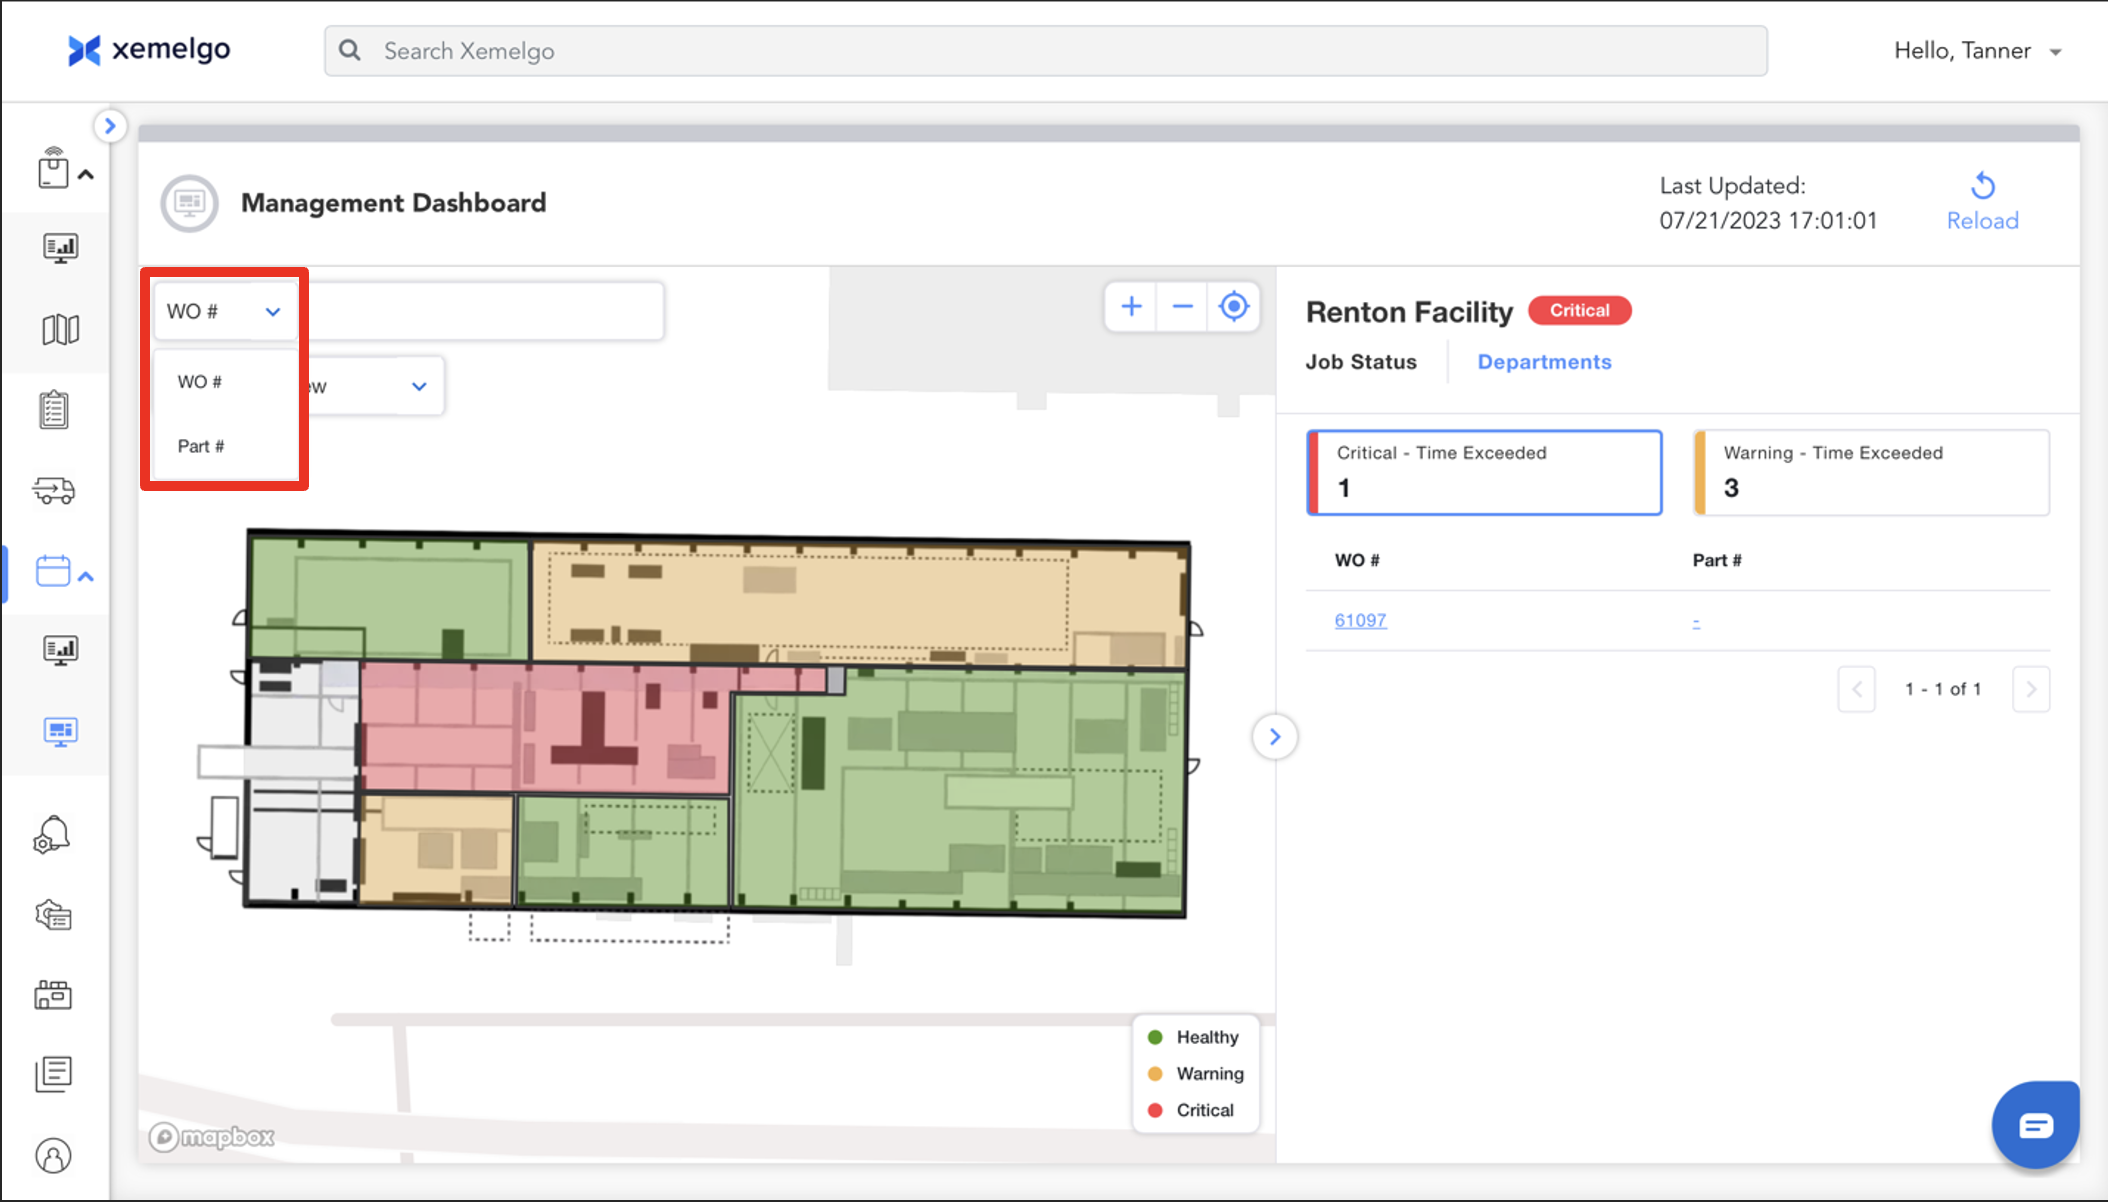Switch to the Job Status tab
This screenshot has height=1202, width=2108.
(x=1360, y=362)
